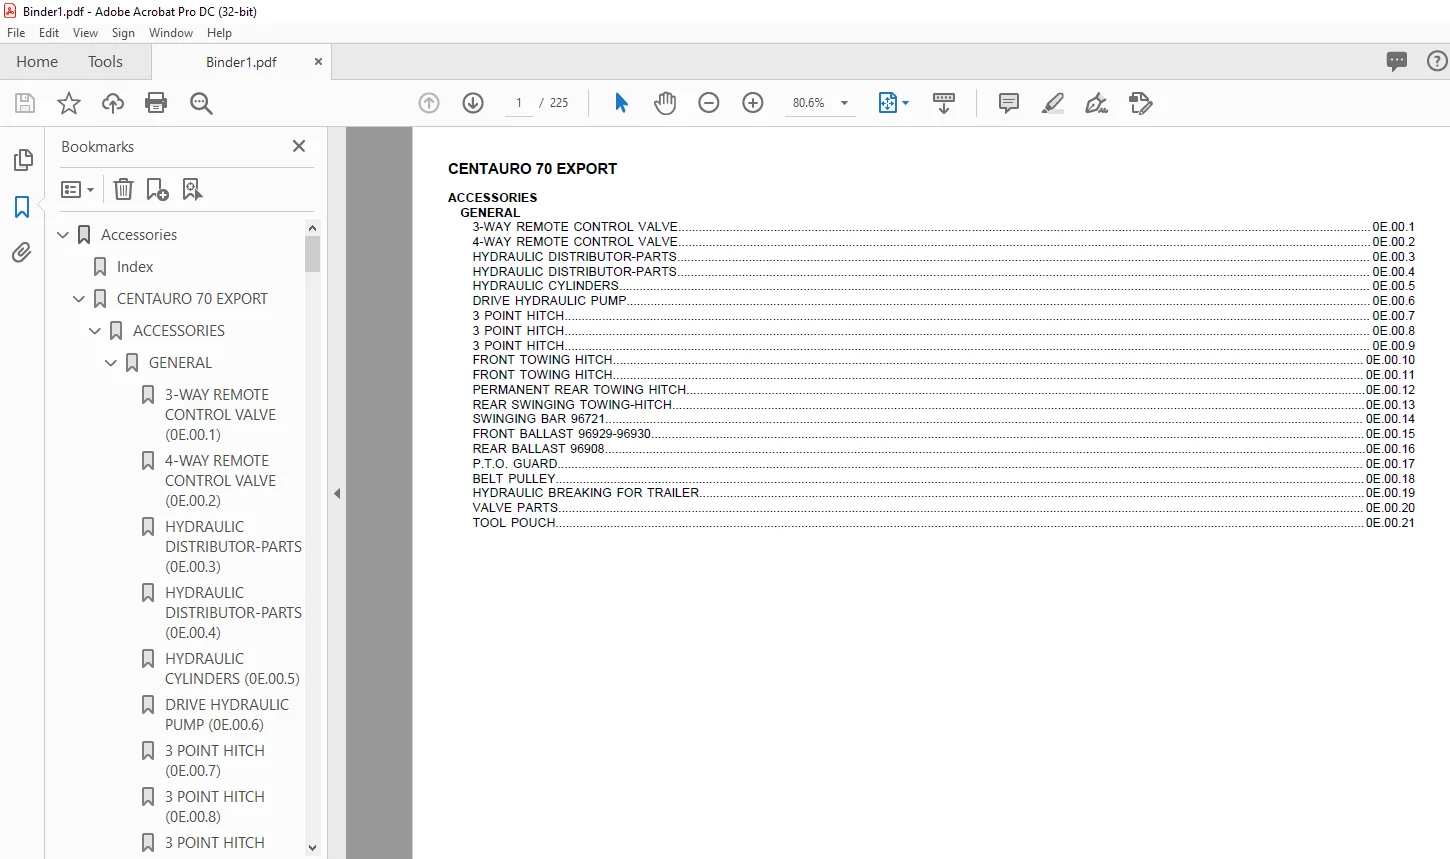Viewport: 1450px width, 859px height.
Task: Open 3-WAY REMOTE CONTROL VALVE bookmark
Action: click(x=220, y=415)
